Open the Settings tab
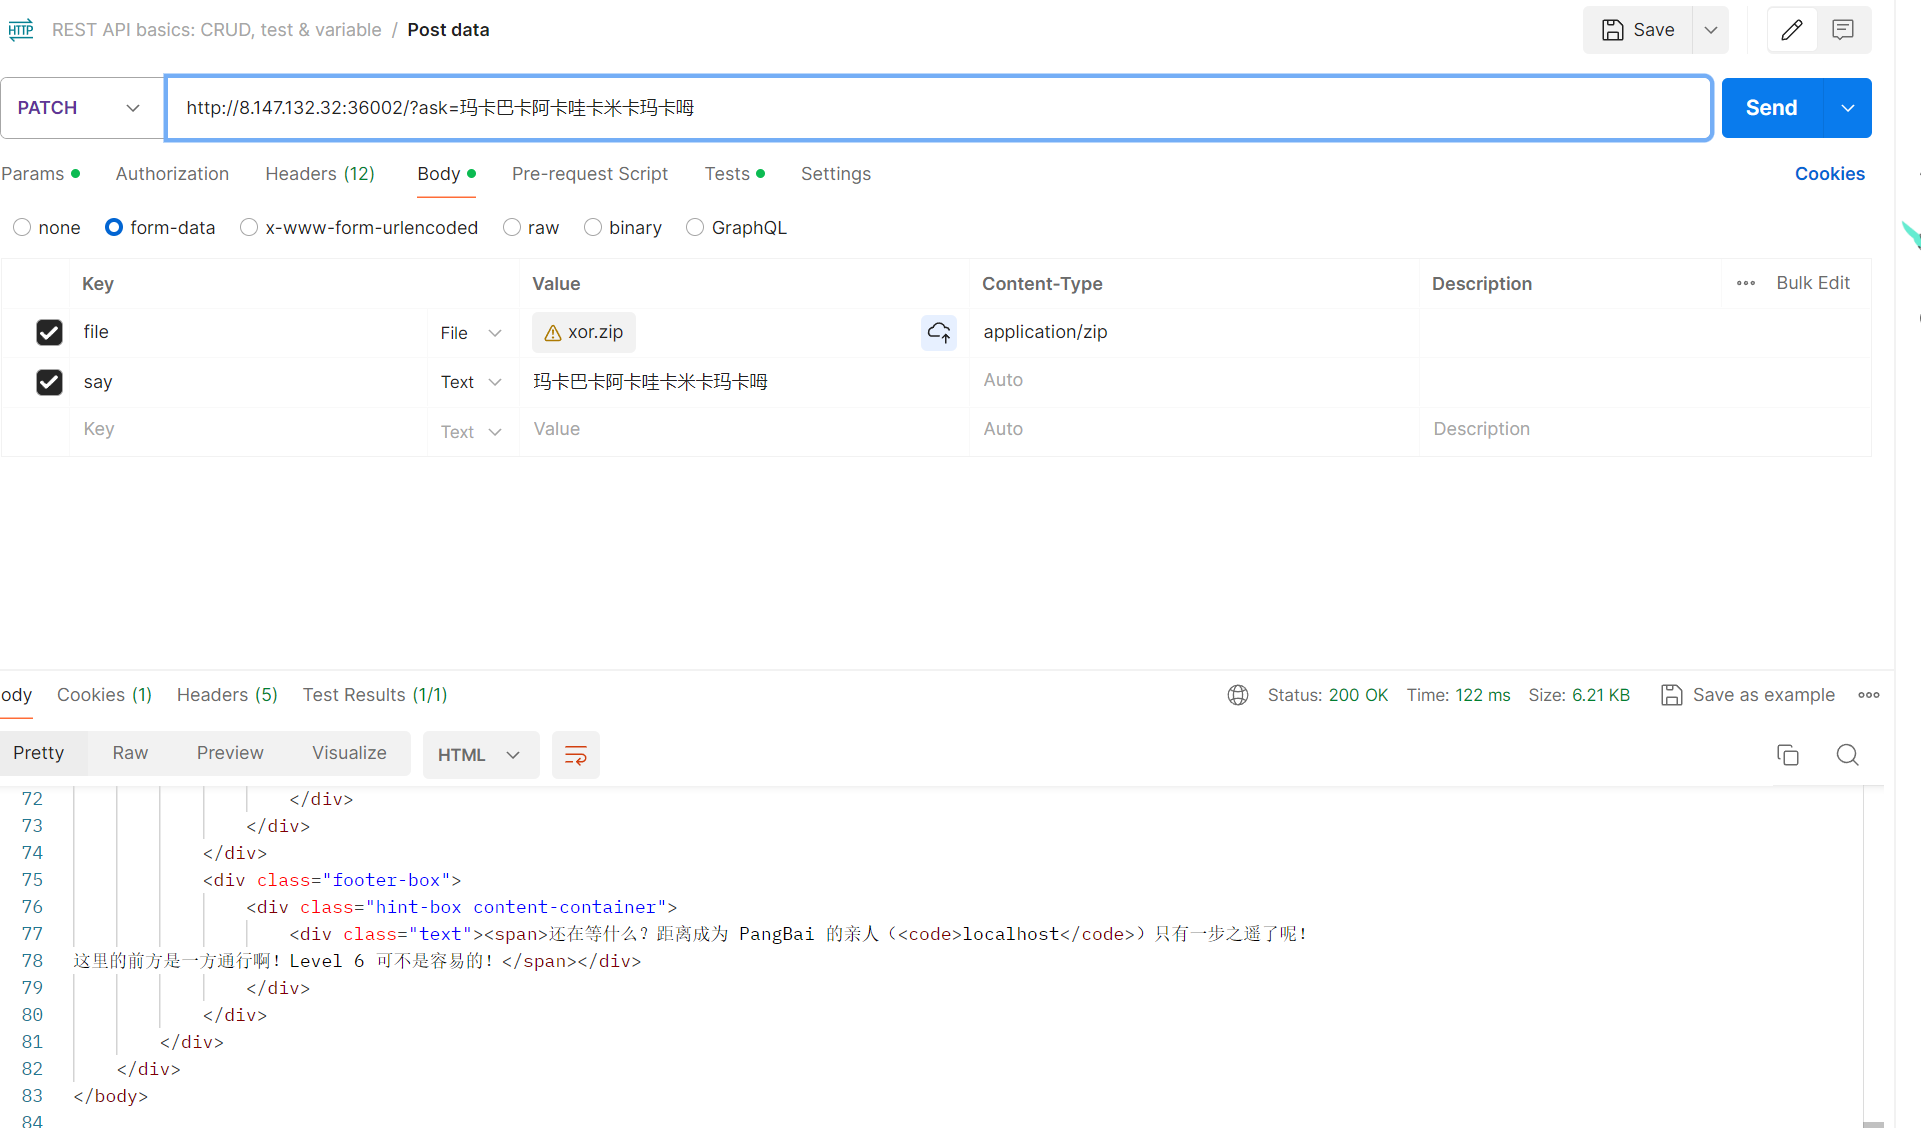1921x1128 pixels. 836,174
